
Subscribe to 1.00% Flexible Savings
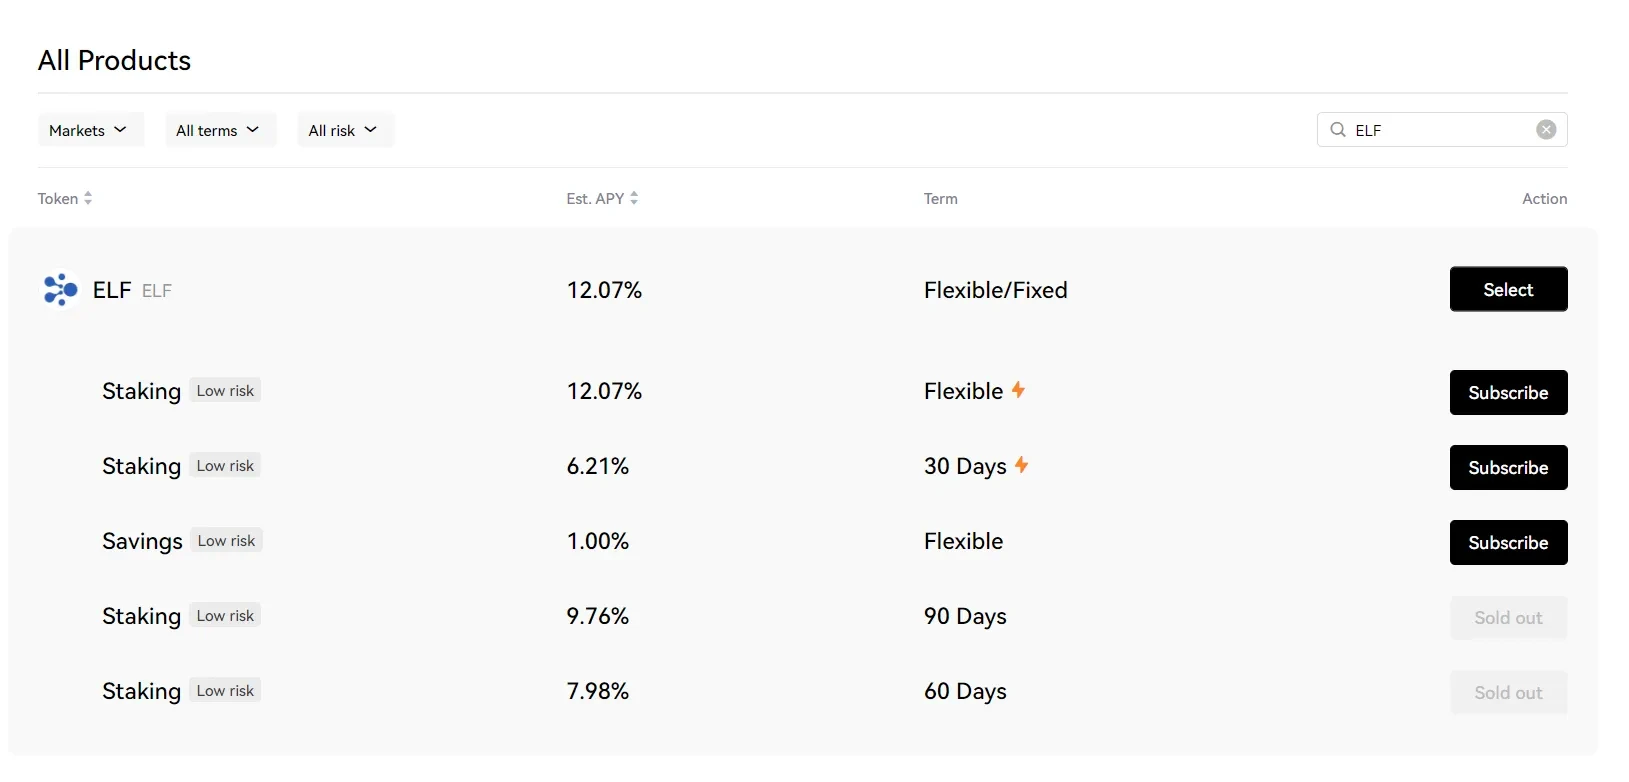1508,543
